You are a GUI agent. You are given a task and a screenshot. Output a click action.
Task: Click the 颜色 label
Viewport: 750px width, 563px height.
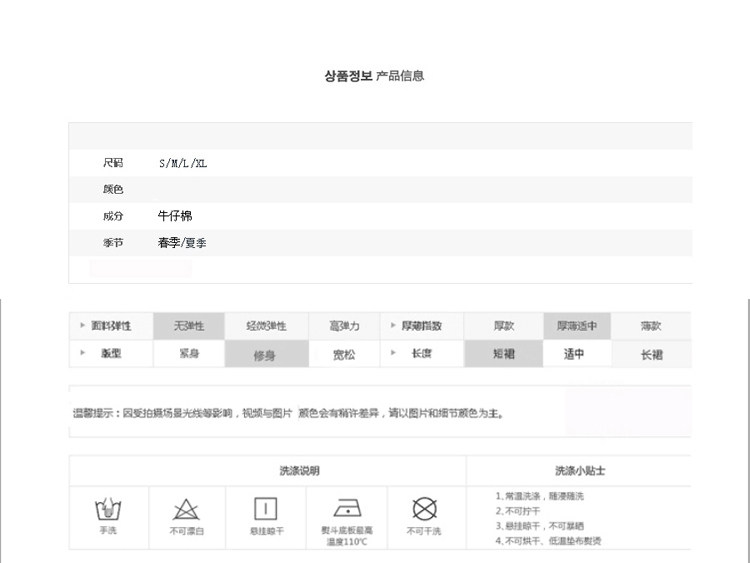[x=113, y=189]
